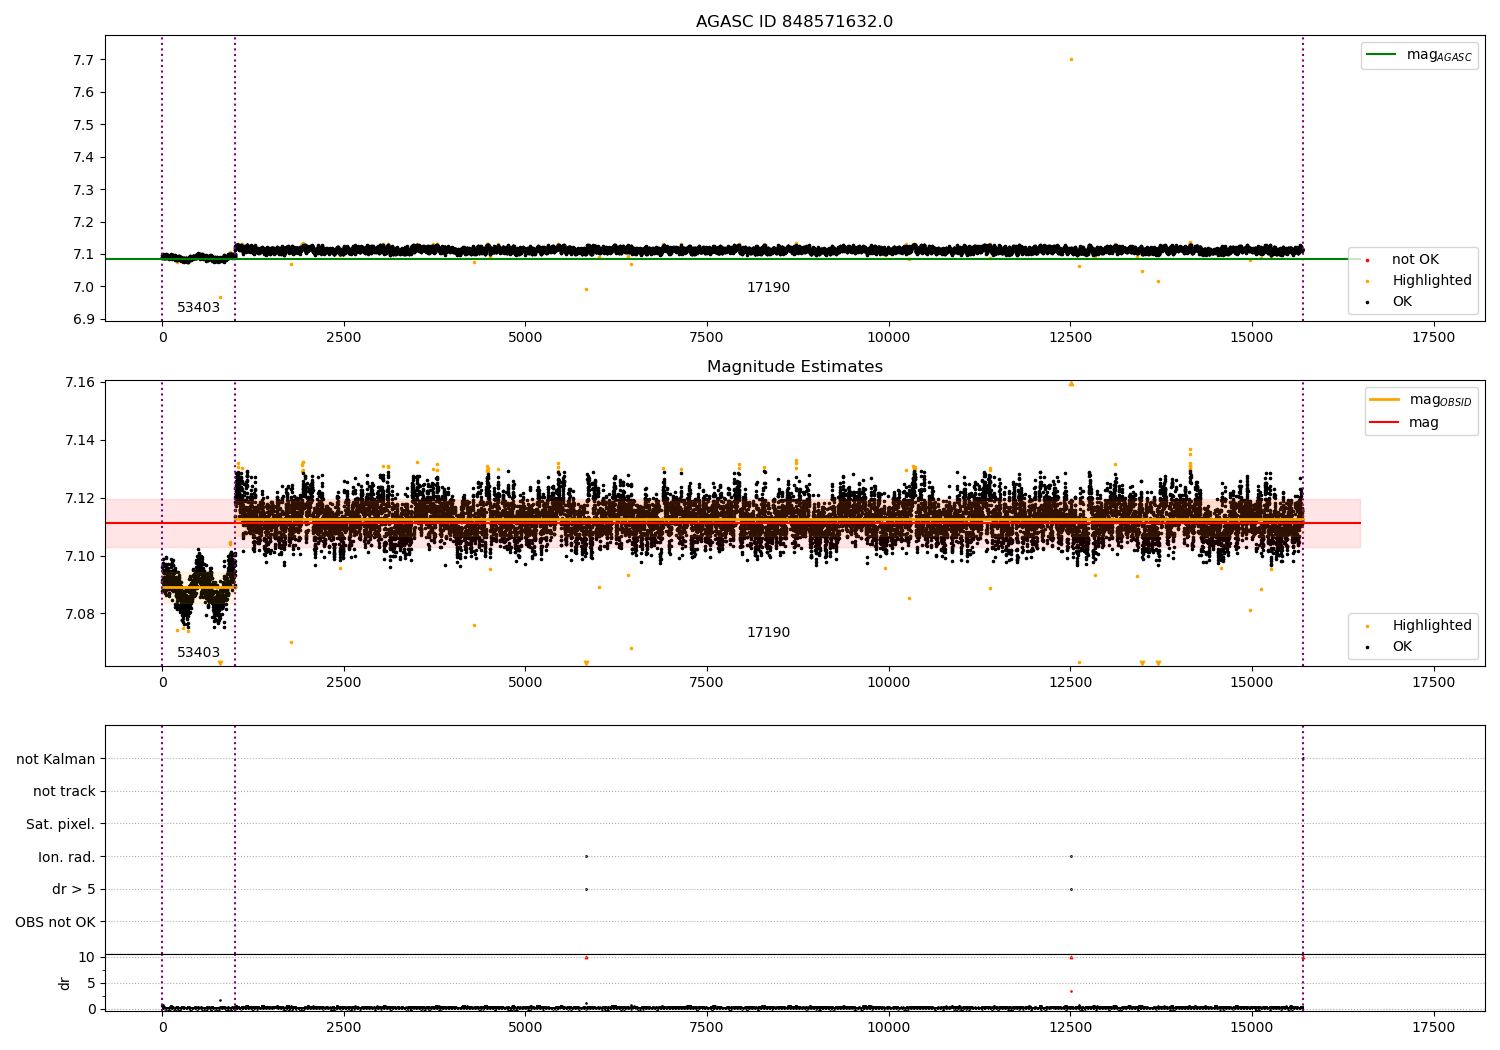Click the red mag legend line in middle plot
Viewport: 1500px width, 1050px height.
pos(1385,423)
